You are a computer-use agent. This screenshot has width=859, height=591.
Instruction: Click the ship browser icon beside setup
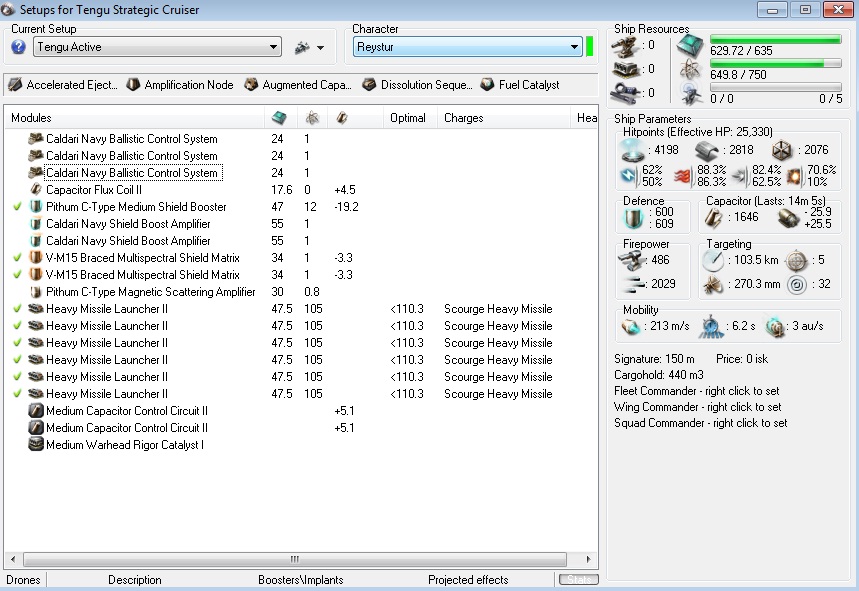(x=302, y=48)
